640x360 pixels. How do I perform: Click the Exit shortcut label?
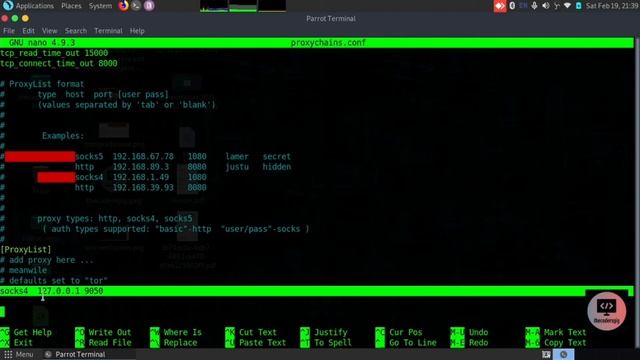pos(23,342)
